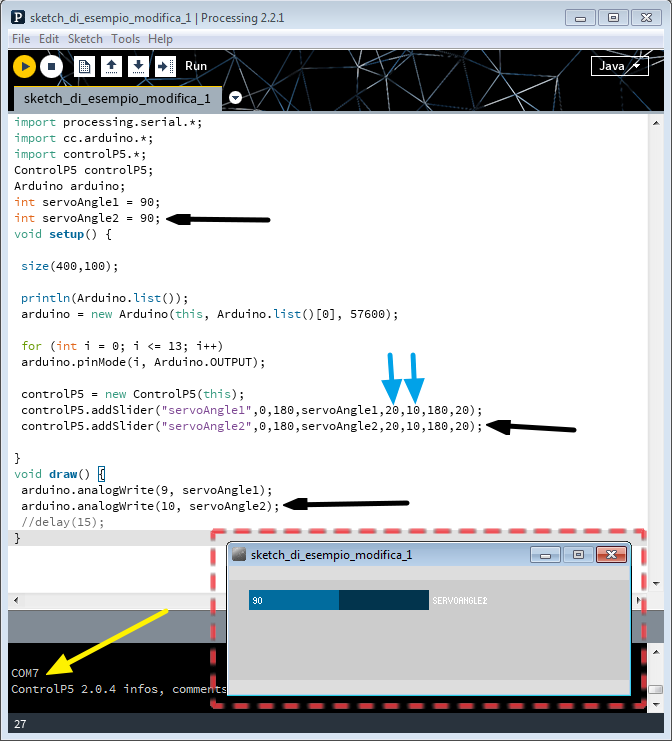The height and width of the screenshot is (741, 672).
Task: Place cursor on 'int servoAngle2 = 90;' line
Action: [87, 218]
